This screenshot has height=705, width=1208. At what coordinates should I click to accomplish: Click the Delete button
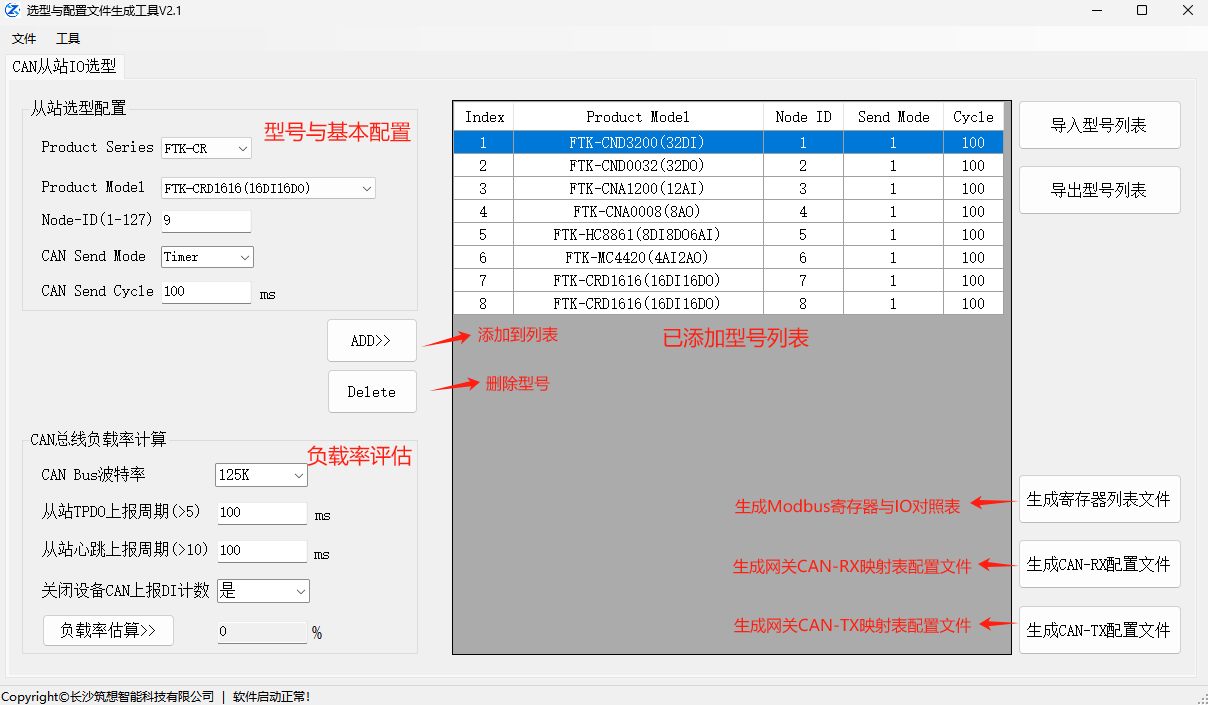coord(372,392)
